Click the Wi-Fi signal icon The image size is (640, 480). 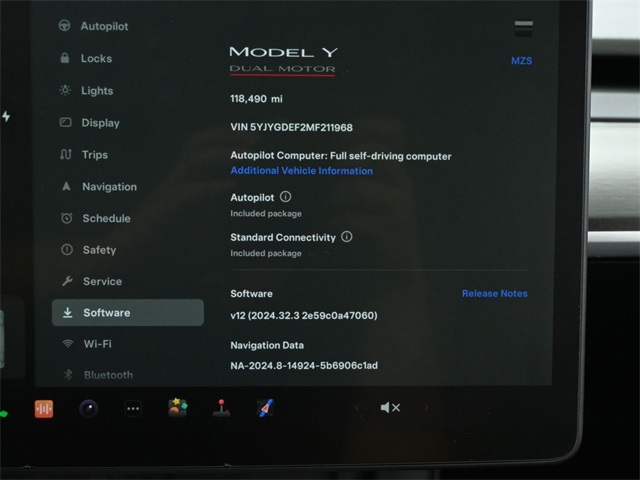tap(68, 344)
